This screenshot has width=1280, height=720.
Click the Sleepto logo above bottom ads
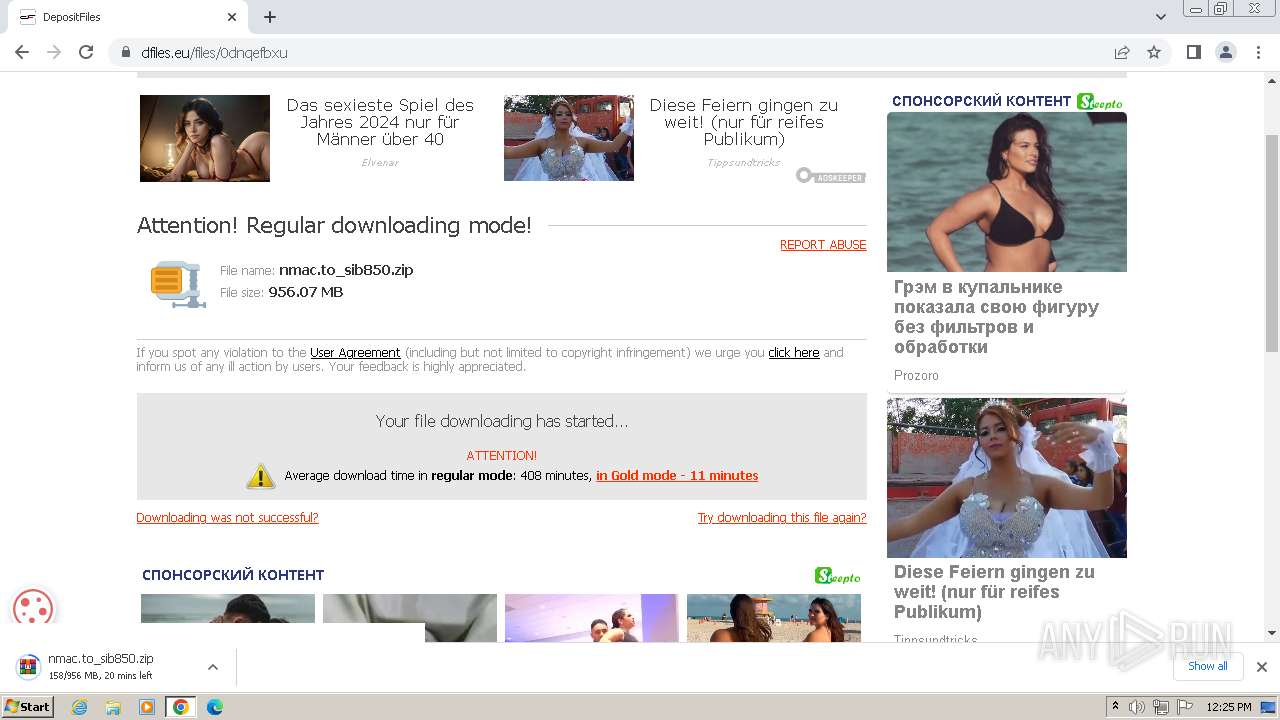838,576
